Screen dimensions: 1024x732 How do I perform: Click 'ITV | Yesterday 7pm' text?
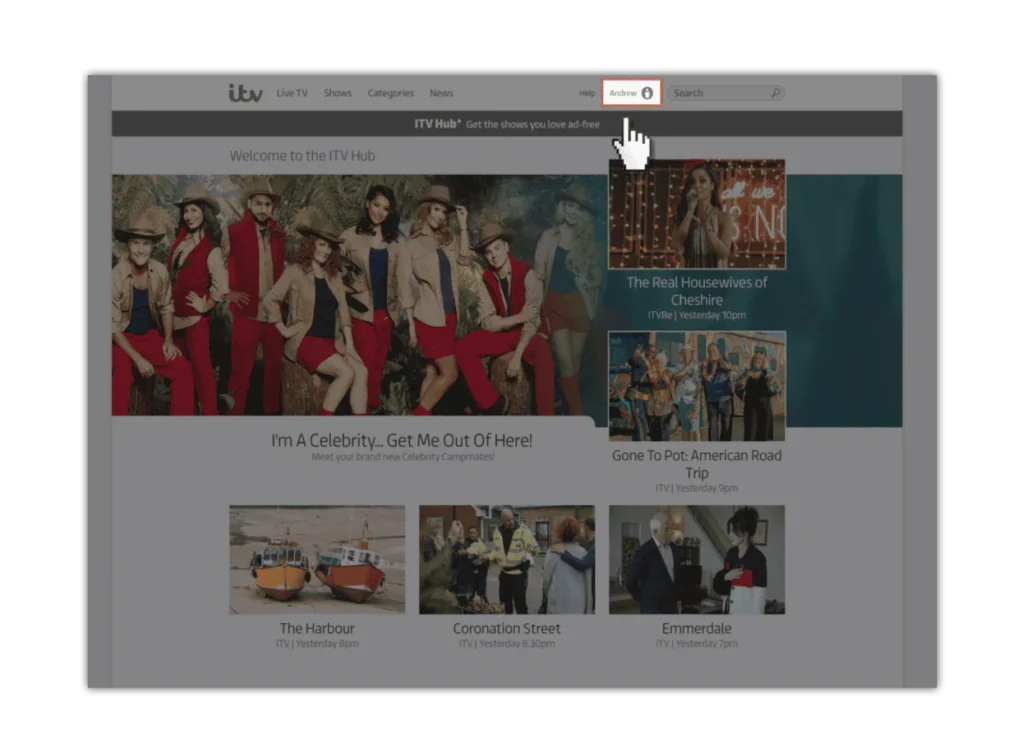(x=697, y=643)
